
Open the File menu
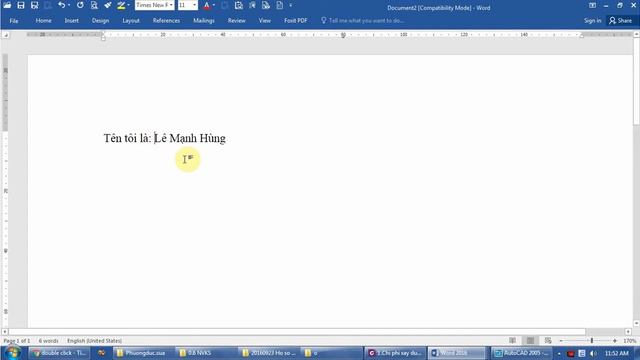(x=14, y=20)
